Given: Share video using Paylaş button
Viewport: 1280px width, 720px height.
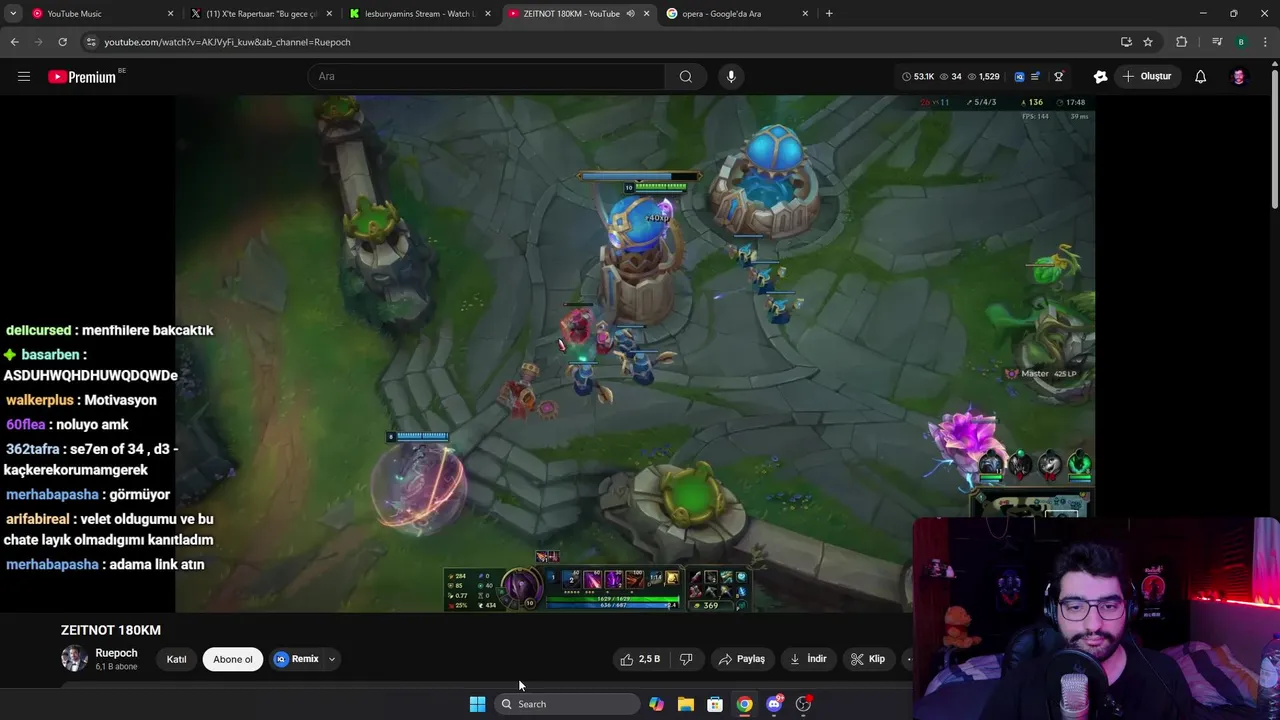Looking at the screenshot, I should coord(742,659).
